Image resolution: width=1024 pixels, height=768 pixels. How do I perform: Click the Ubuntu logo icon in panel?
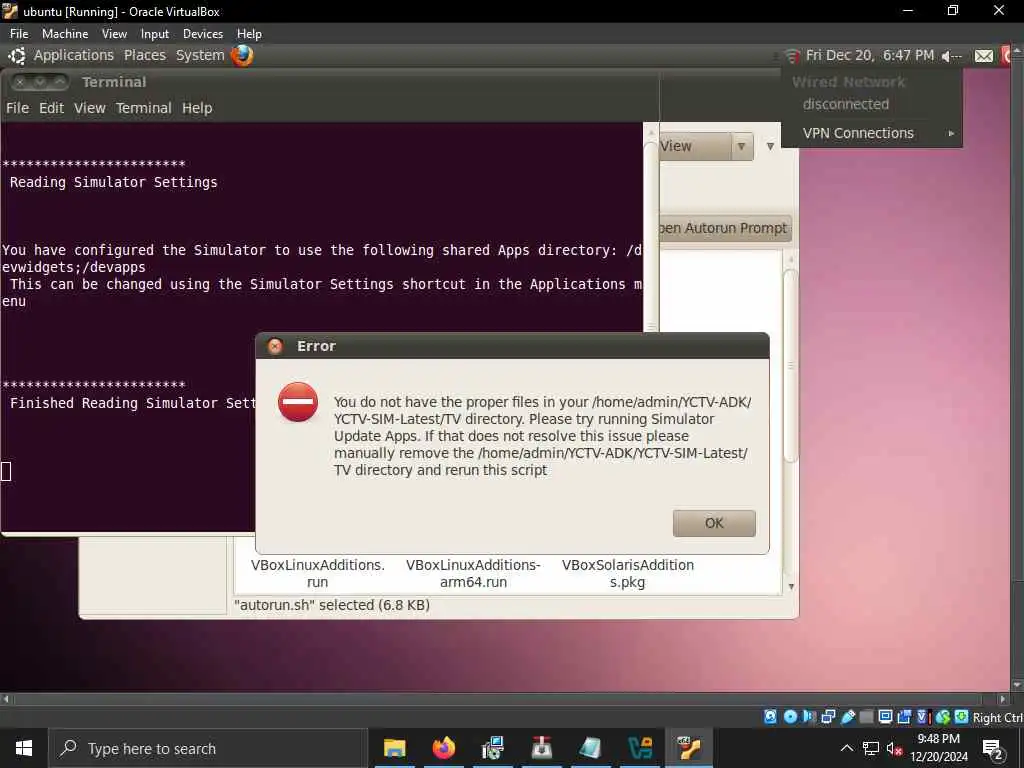(x=16, y=56)
